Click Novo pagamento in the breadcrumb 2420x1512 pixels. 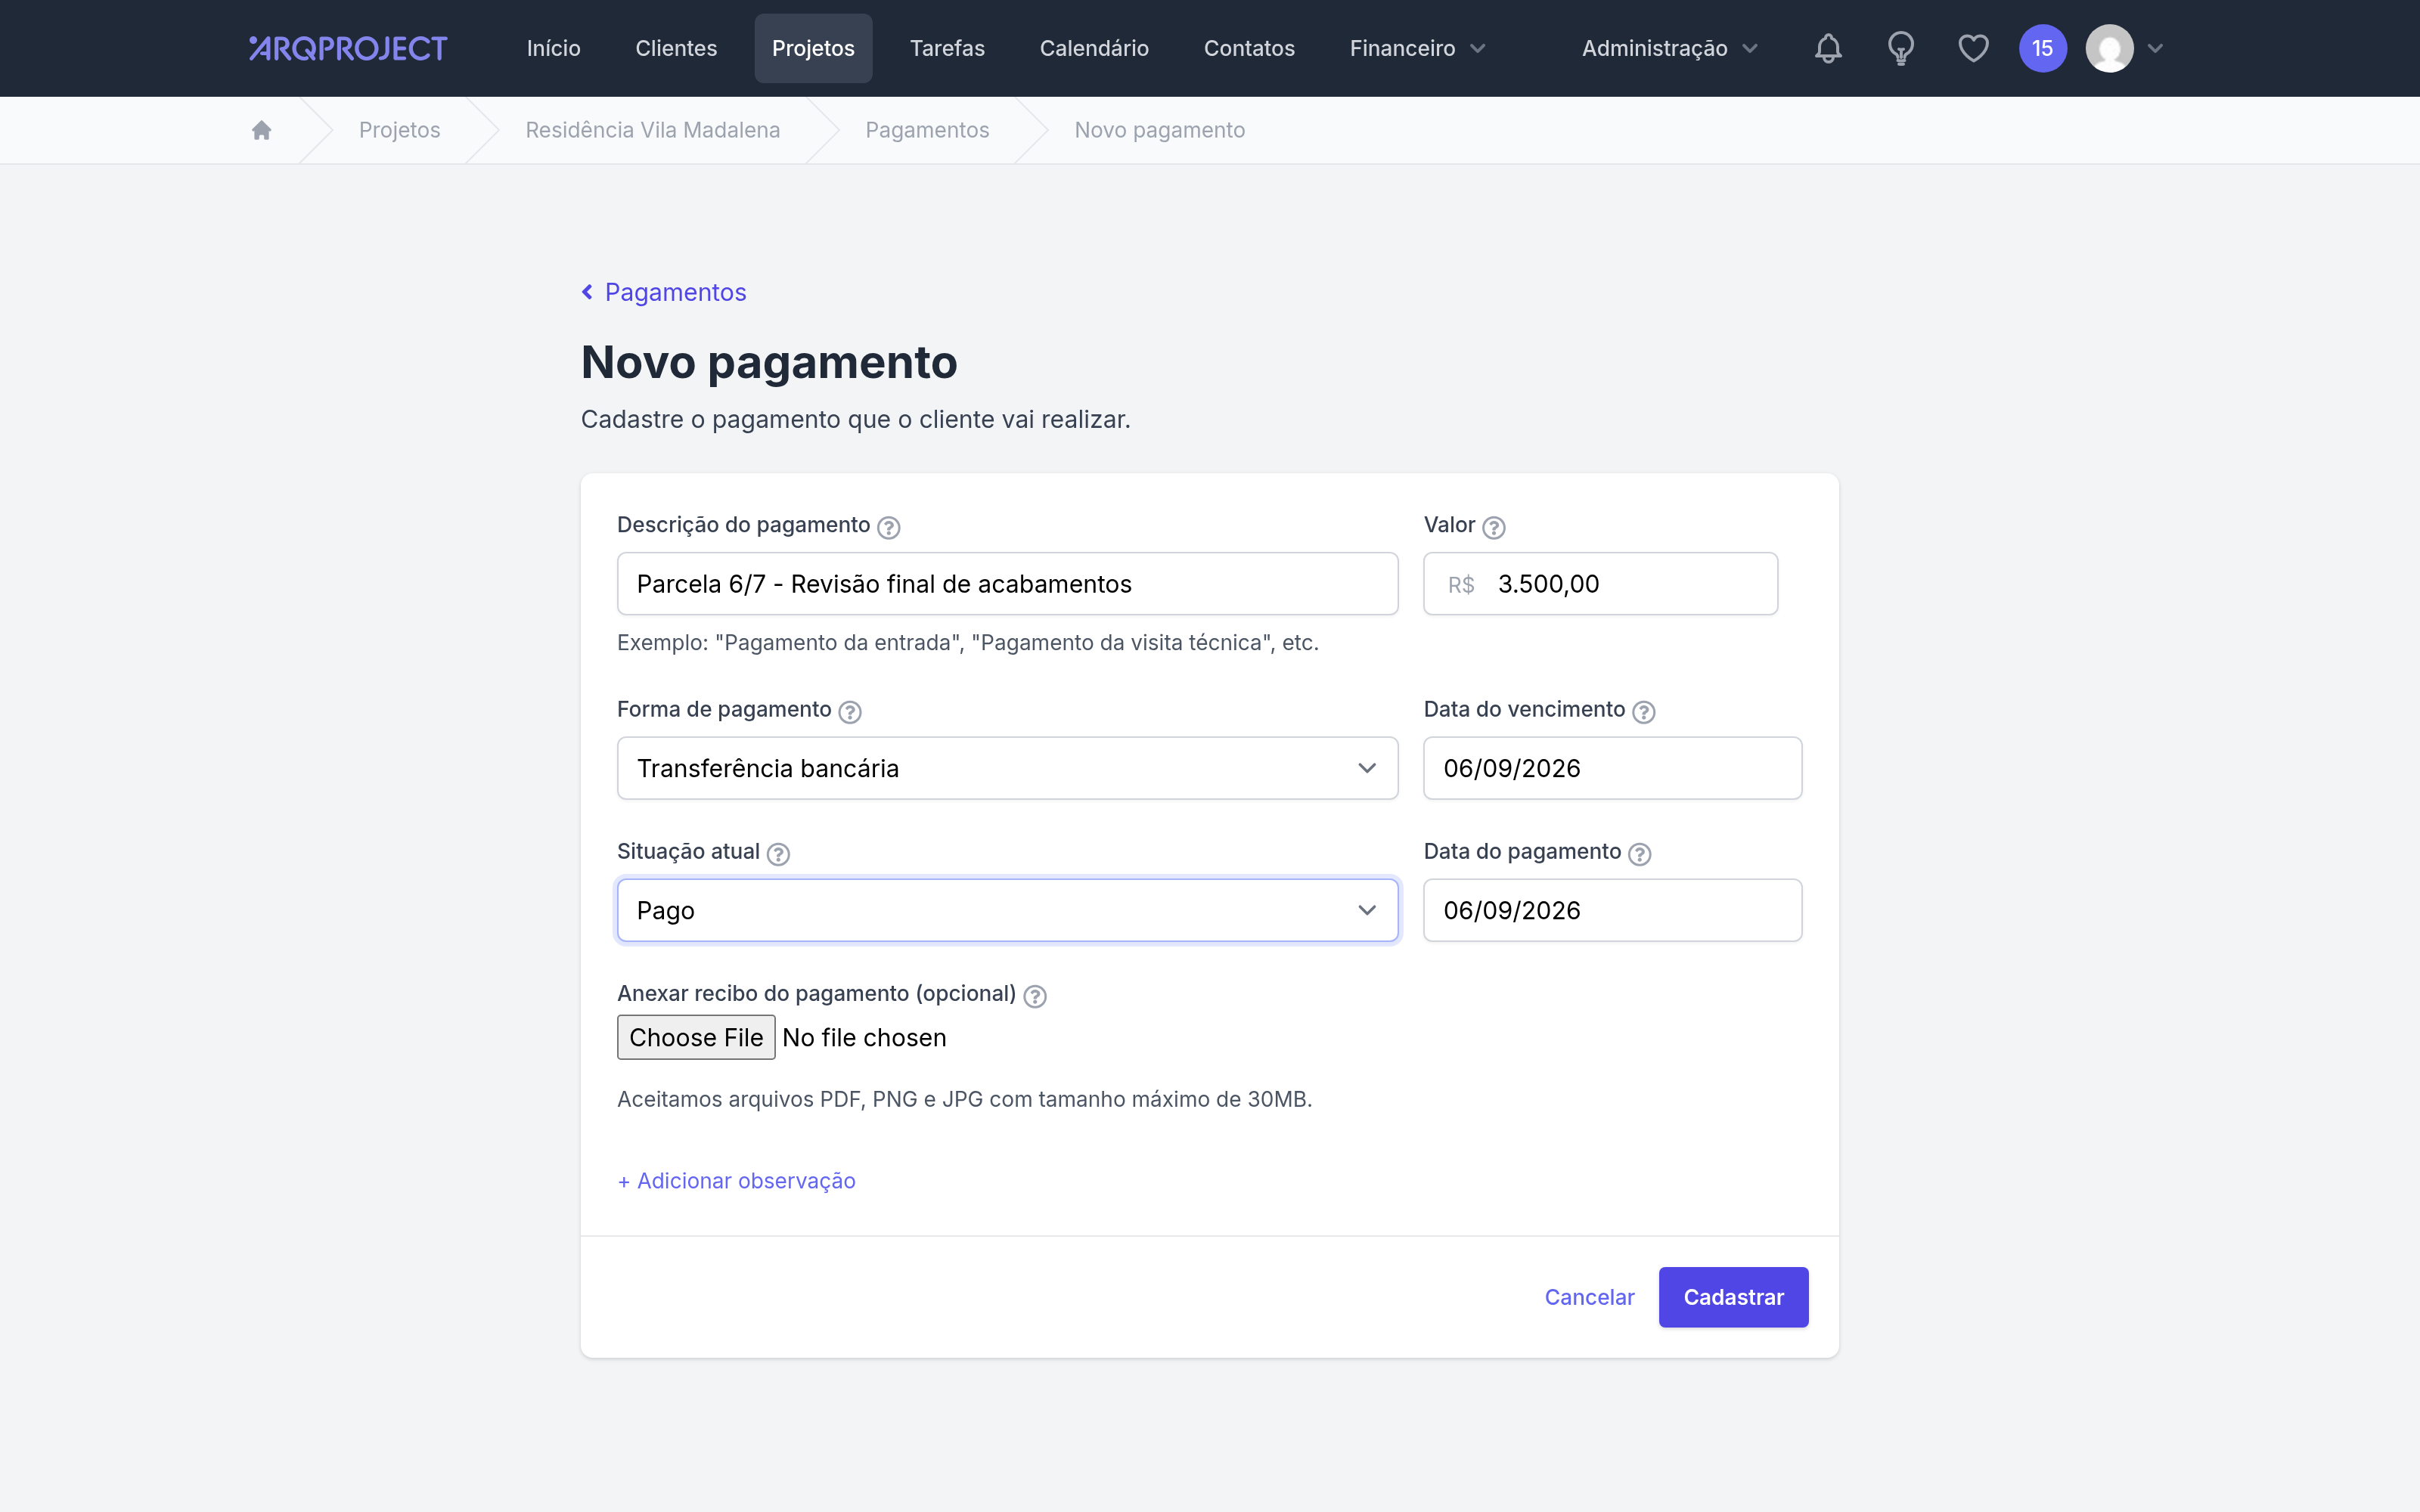pos(1159,130)
